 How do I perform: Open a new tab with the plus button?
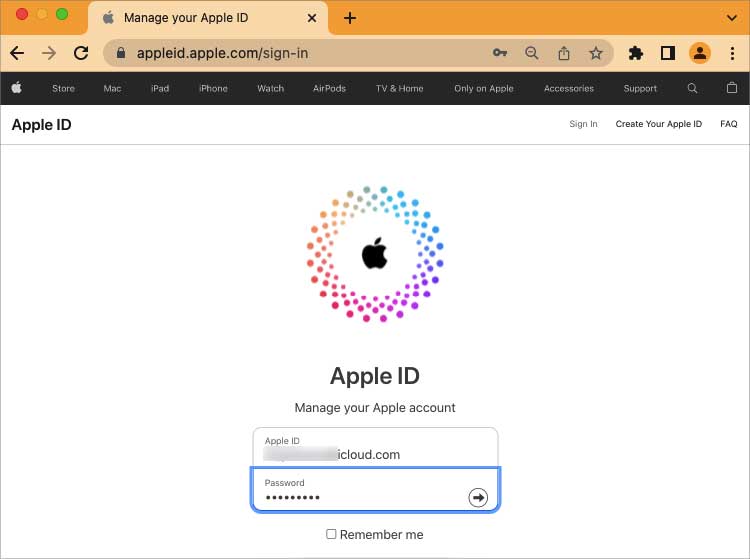[x=350, y=18]
